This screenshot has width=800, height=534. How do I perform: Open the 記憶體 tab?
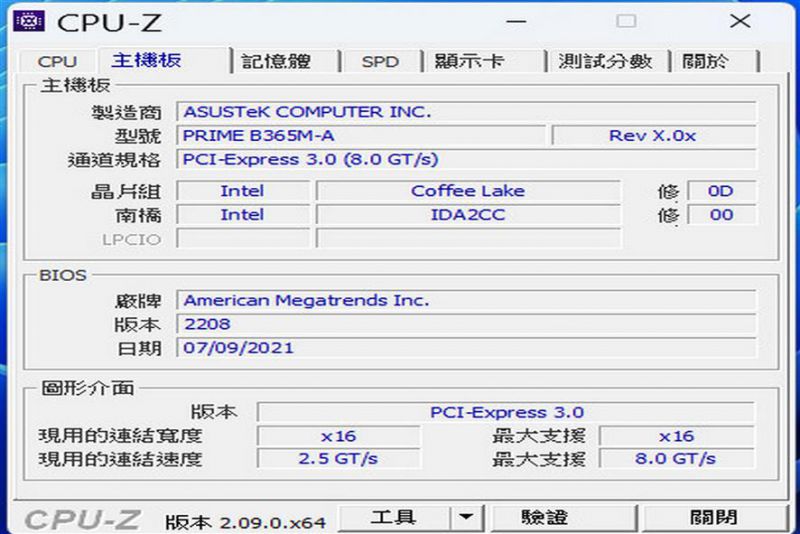277,62
